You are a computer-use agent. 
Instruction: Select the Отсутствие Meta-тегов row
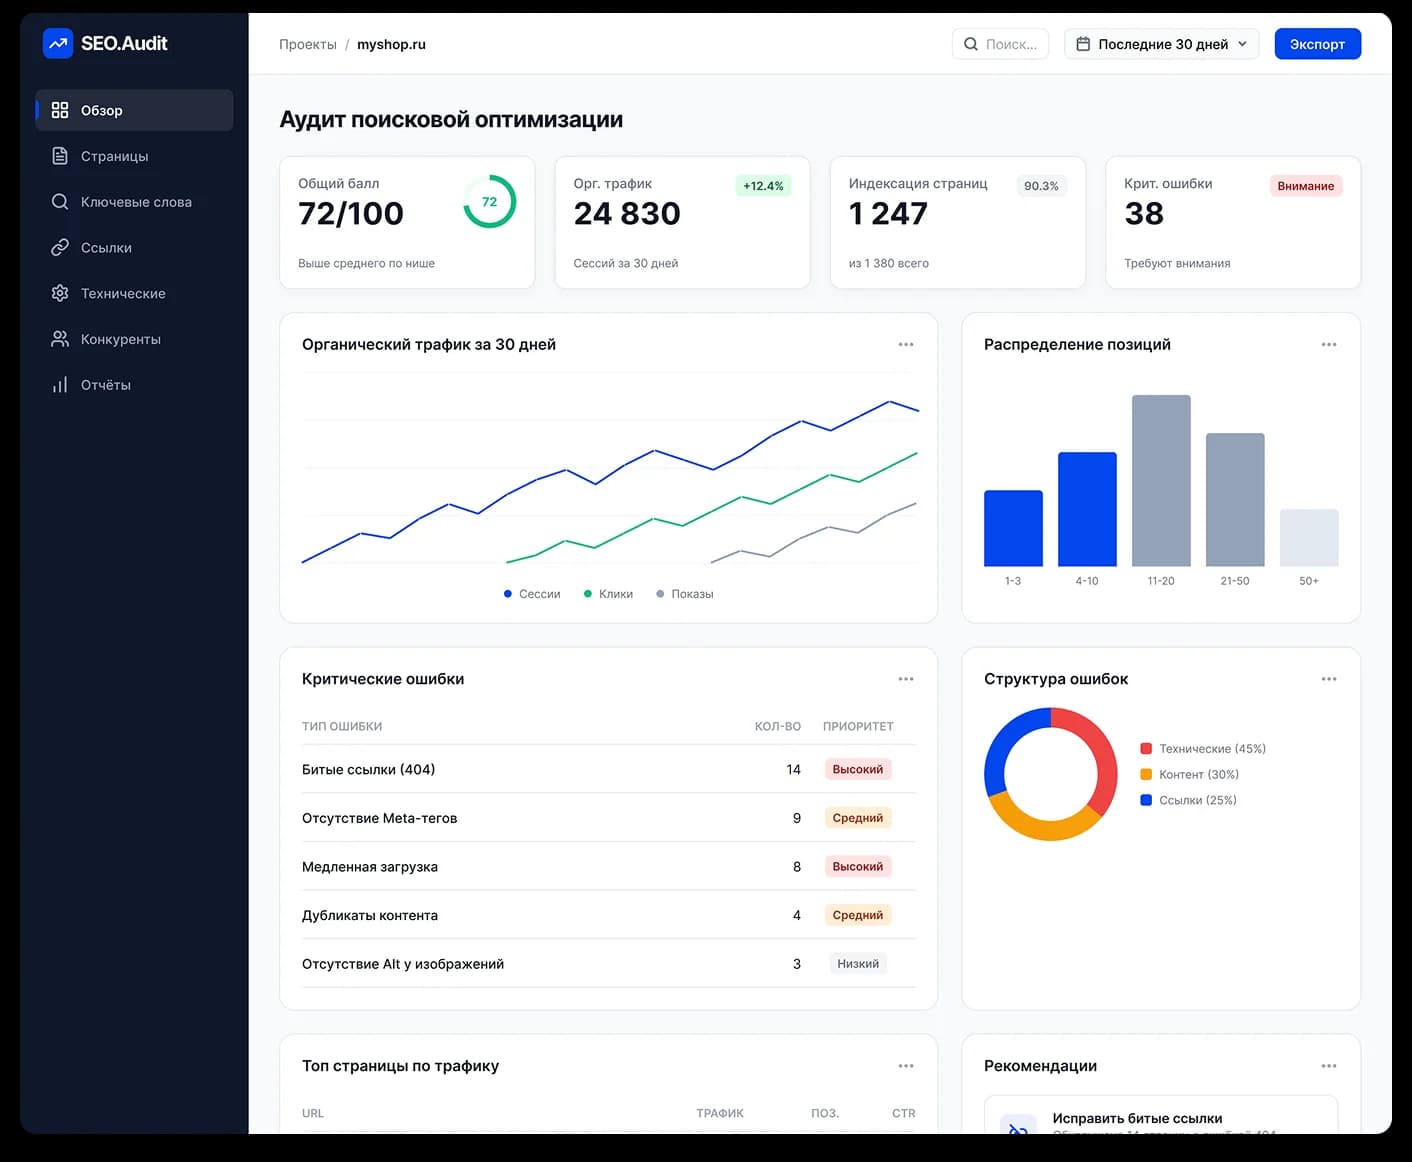608,818
